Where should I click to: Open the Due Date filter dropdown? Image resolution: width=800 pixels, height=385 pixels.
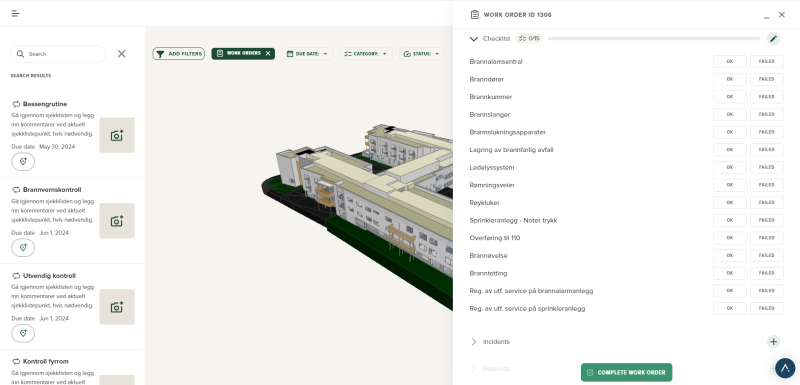[x=308, y=54]
